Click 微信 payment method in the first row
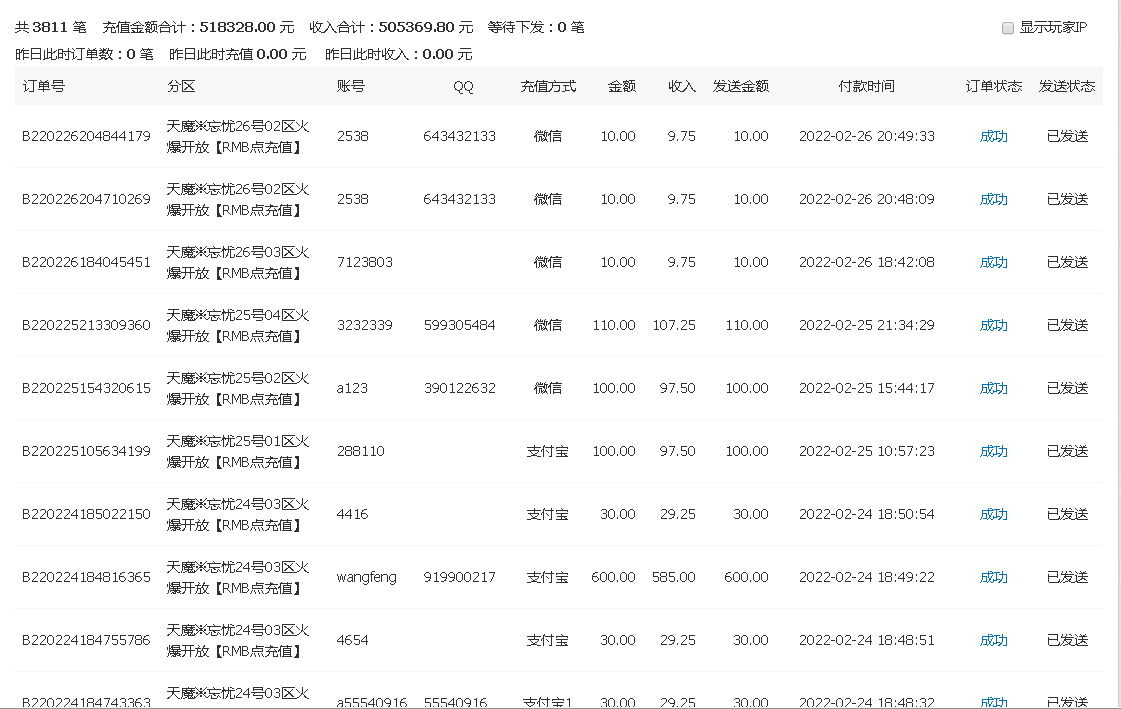The image size is (1121, 709). pyautogui.click(x=547, y=136)
